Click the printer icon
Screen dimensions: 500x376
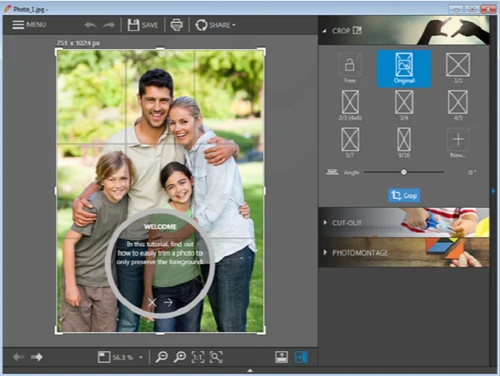pos(177,25)
